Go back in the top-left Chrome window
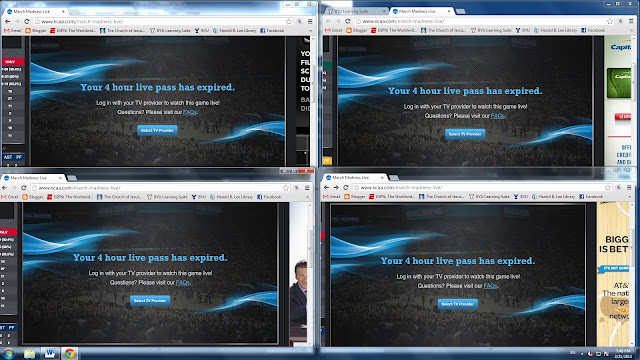 coord(8,21)
